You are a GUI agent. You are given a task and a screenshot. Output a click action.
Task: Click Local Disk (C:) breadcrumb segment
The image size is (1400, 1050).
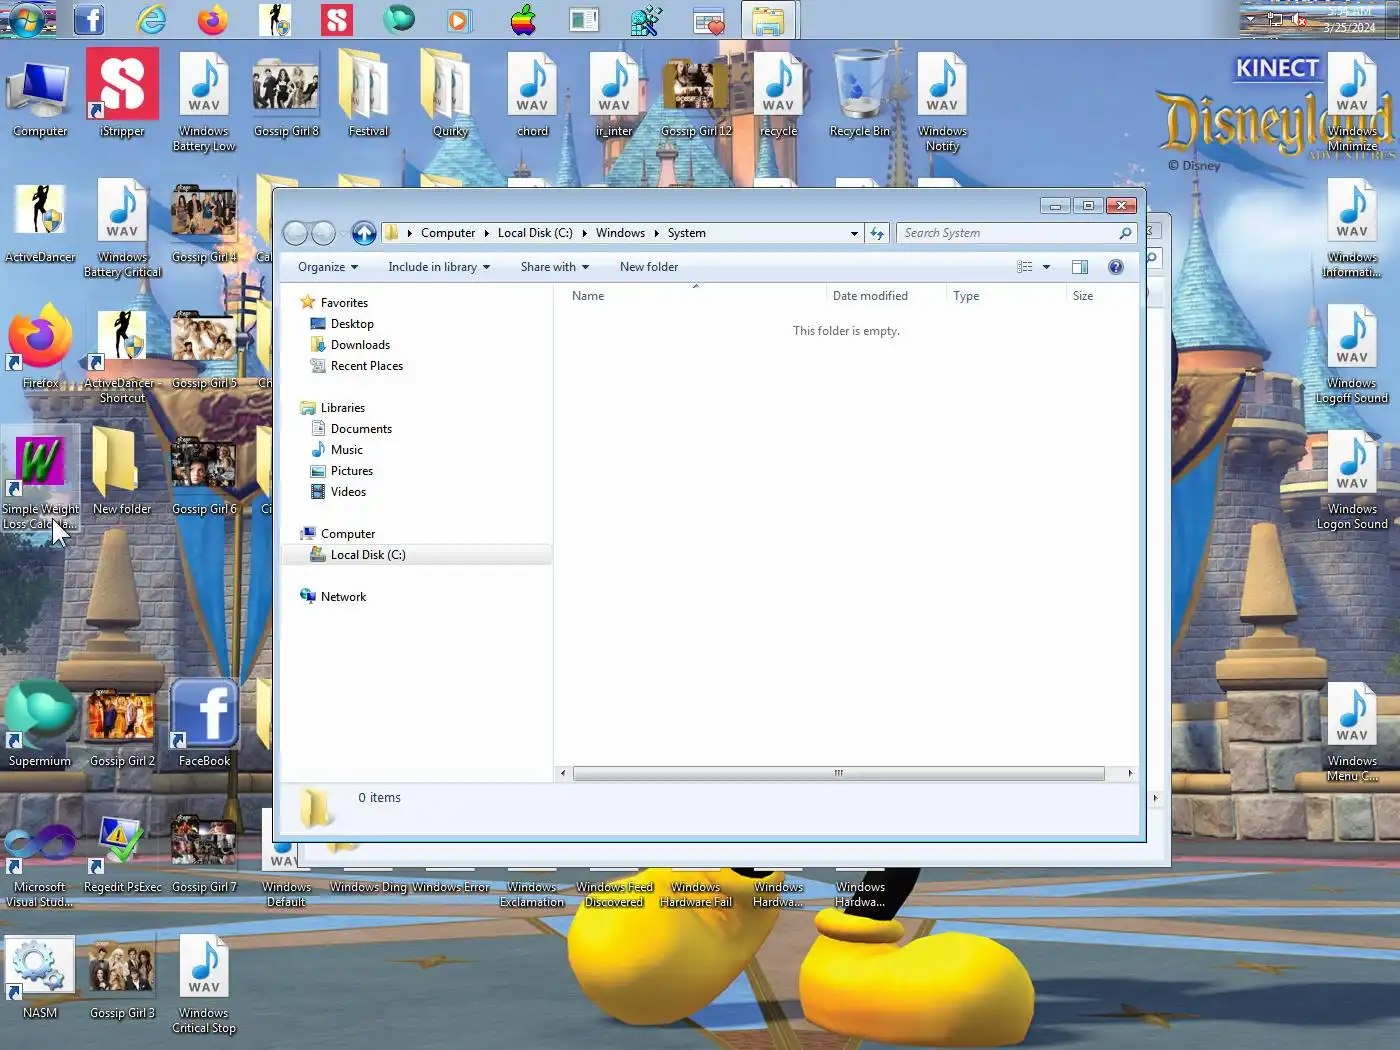535,233
